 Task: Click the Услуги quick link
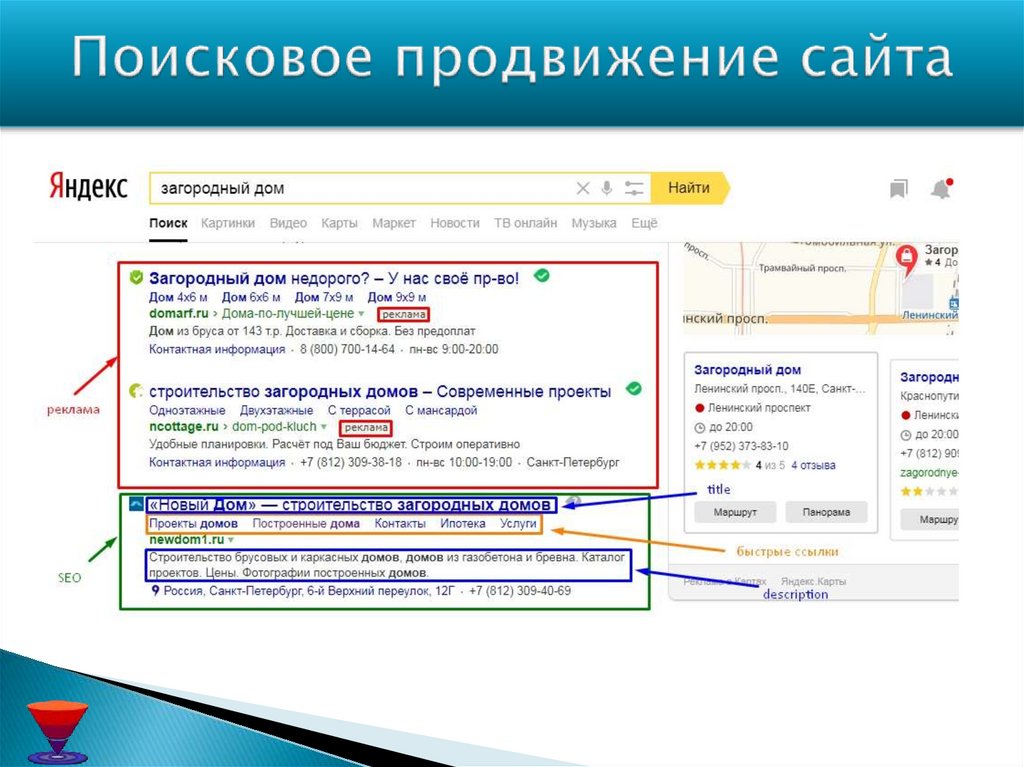click(x=518, y=523)
